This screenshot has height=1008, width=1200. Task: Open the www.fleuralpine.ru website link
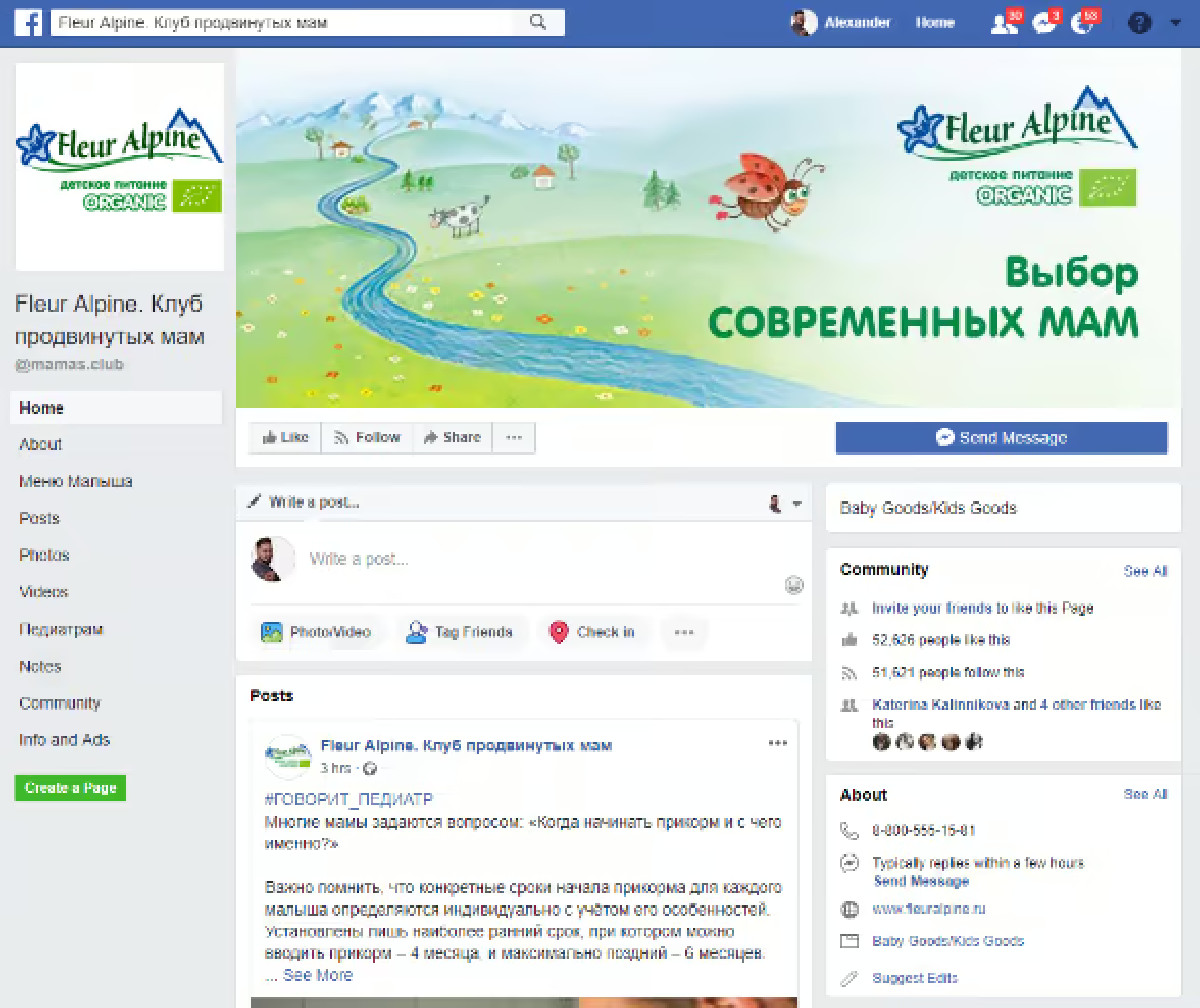(x=929, y=910)
